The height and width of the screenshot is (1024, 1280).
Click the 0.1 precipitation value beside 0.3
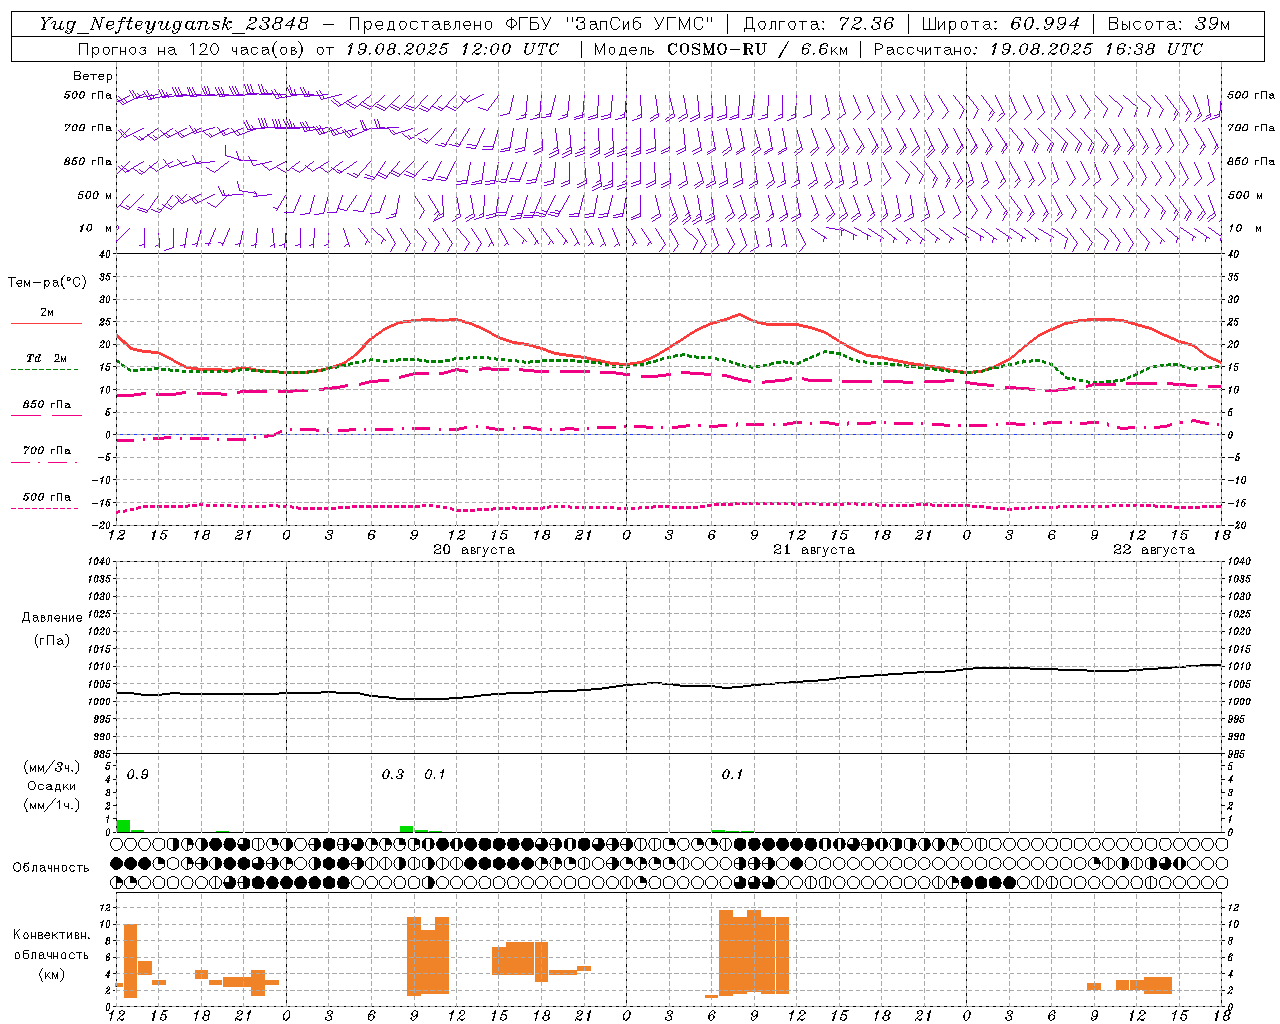(x=435, y=775)
